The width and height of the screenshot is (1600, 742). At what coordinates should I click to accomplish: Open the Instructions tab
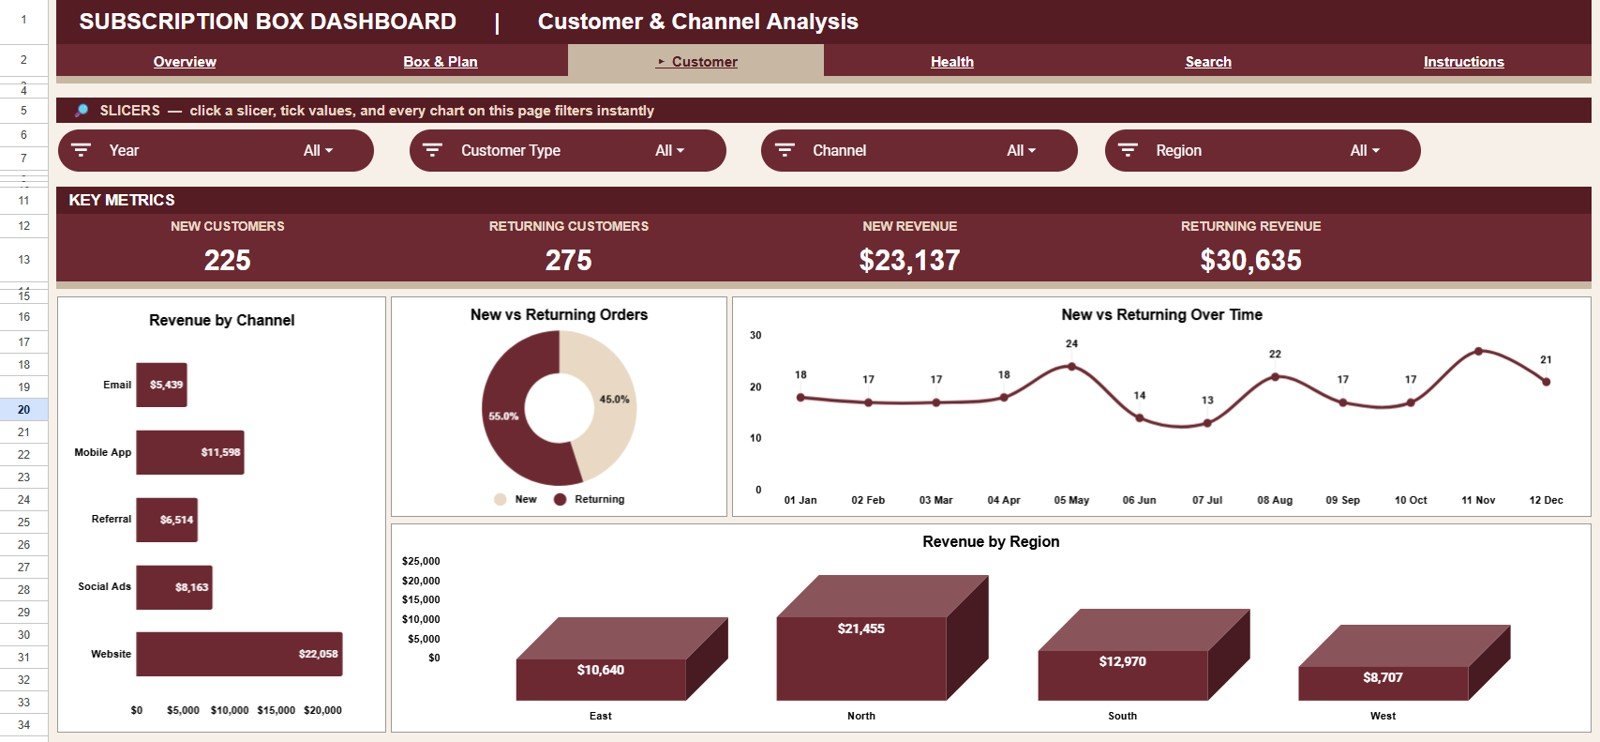(x=1464, y=61)
